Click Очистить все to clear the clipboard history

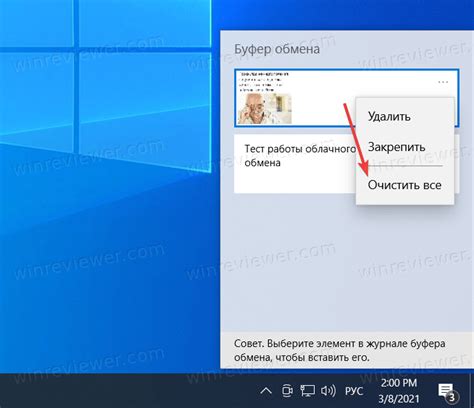(404, 185)
